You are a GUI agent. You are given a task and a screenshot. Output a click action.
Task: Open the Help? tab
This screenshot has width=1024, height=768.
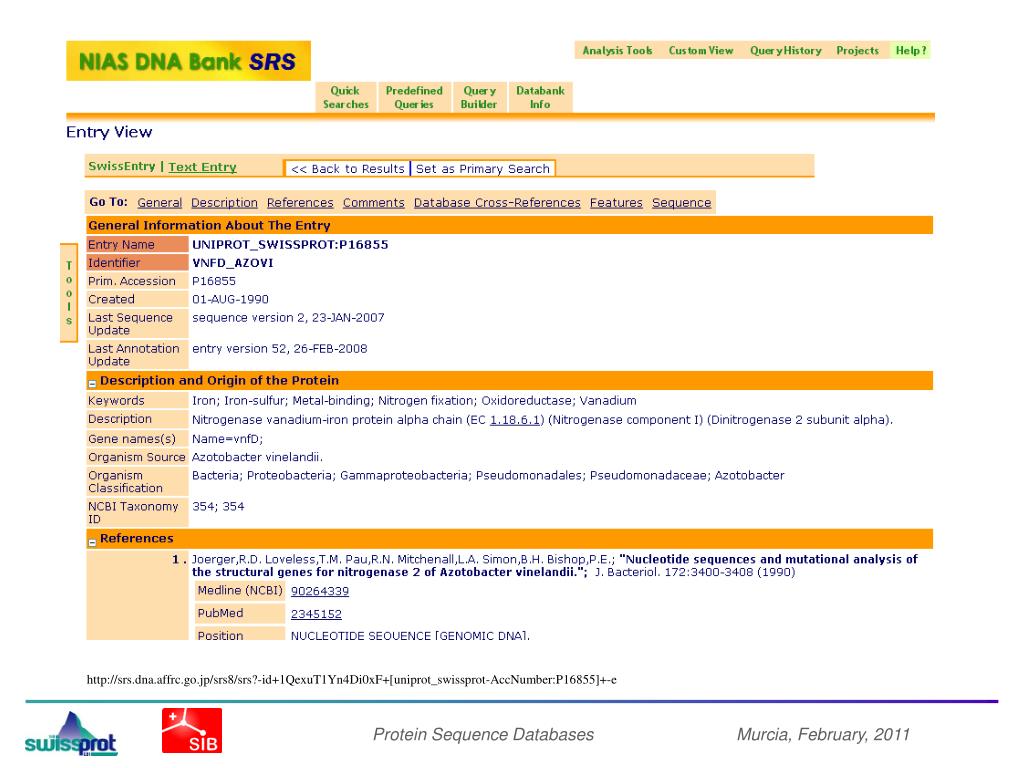pos(910,50)
